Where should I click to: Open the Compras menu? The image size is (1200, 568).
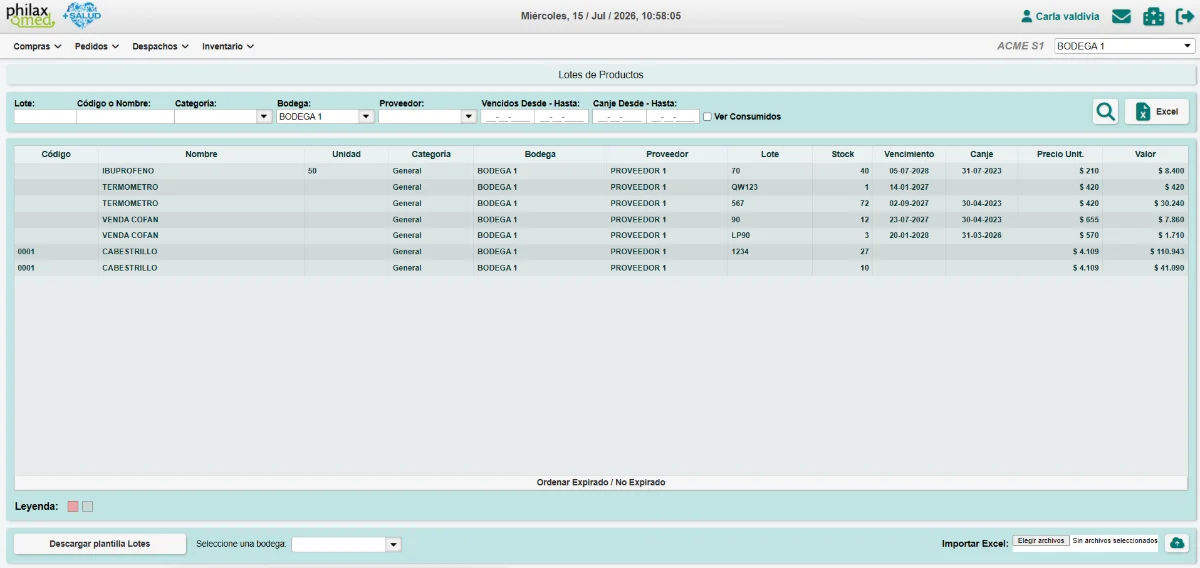(37, 46)
